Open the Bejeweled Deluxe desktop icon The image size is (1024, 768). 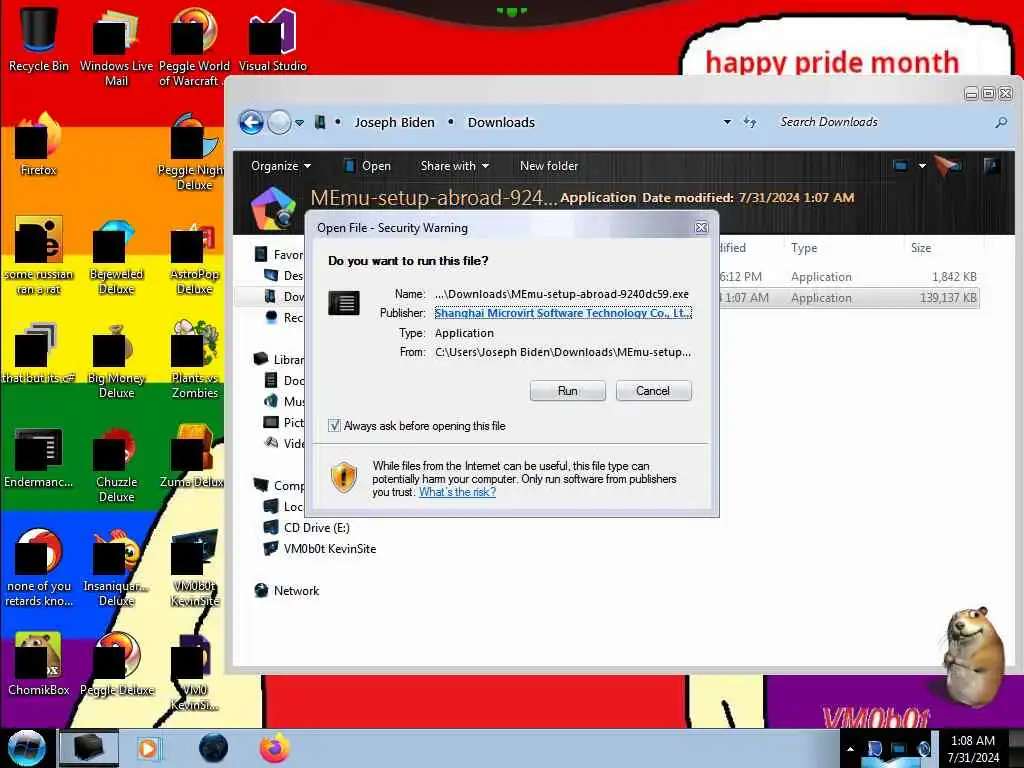tap(116, 256)
